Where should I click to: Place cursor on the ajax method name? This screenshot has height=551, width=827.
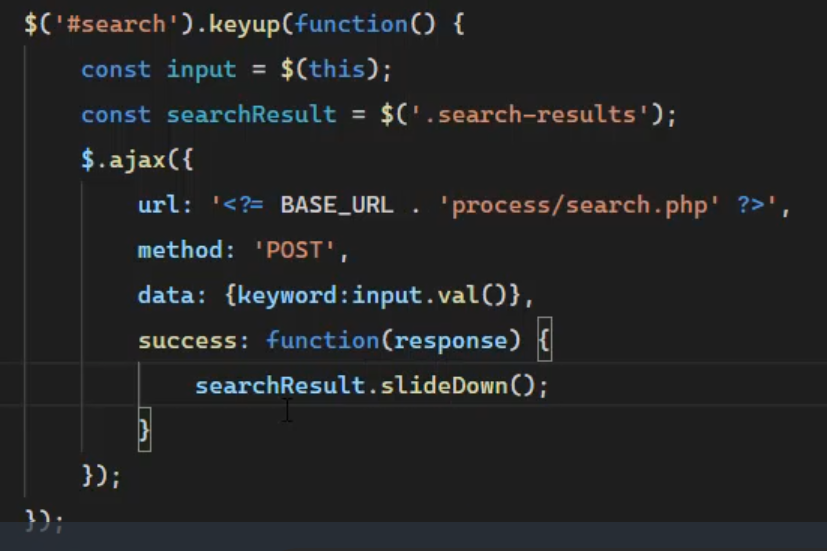point(137,160)
